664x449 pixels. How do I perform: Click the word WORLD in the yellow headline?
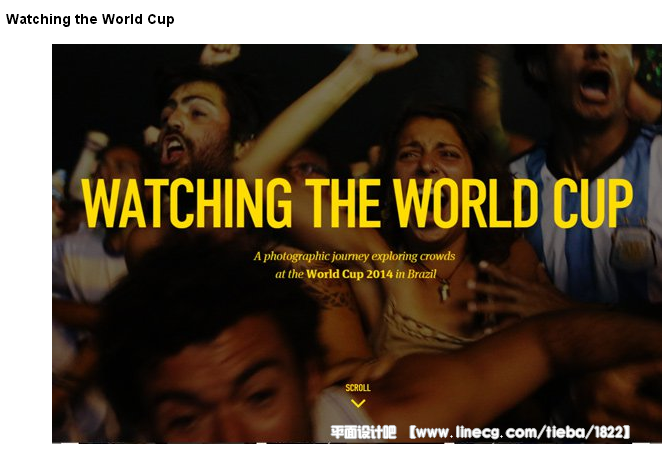[466, 203]
